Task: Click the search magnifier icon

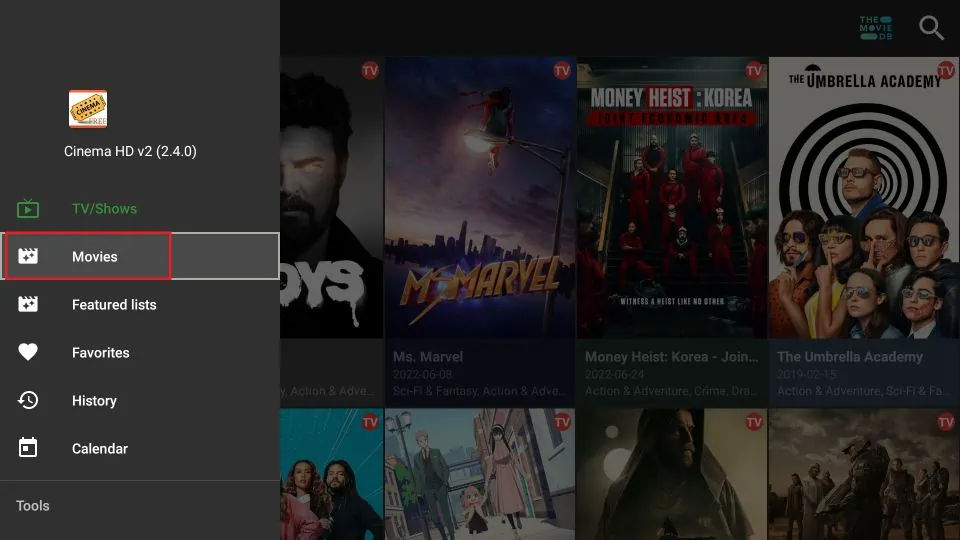Action: pos(931,28)
